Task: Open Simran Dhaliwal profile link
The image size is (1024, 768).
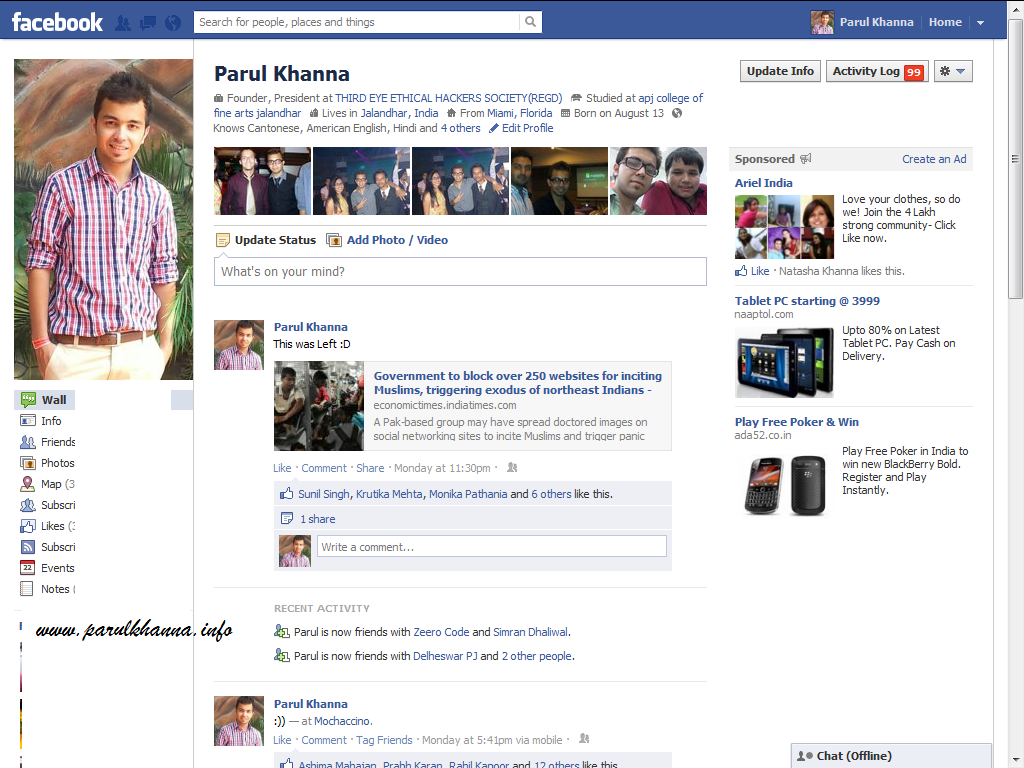Action: point(530,632)
